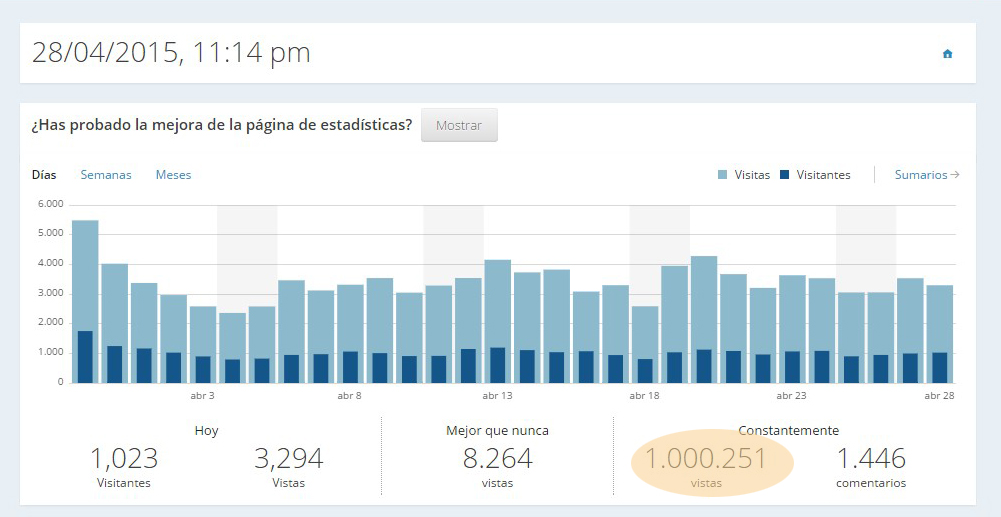1001x517 pixels.
Task: Click the tallest first bar in the chart
Action: coord(85,300)
